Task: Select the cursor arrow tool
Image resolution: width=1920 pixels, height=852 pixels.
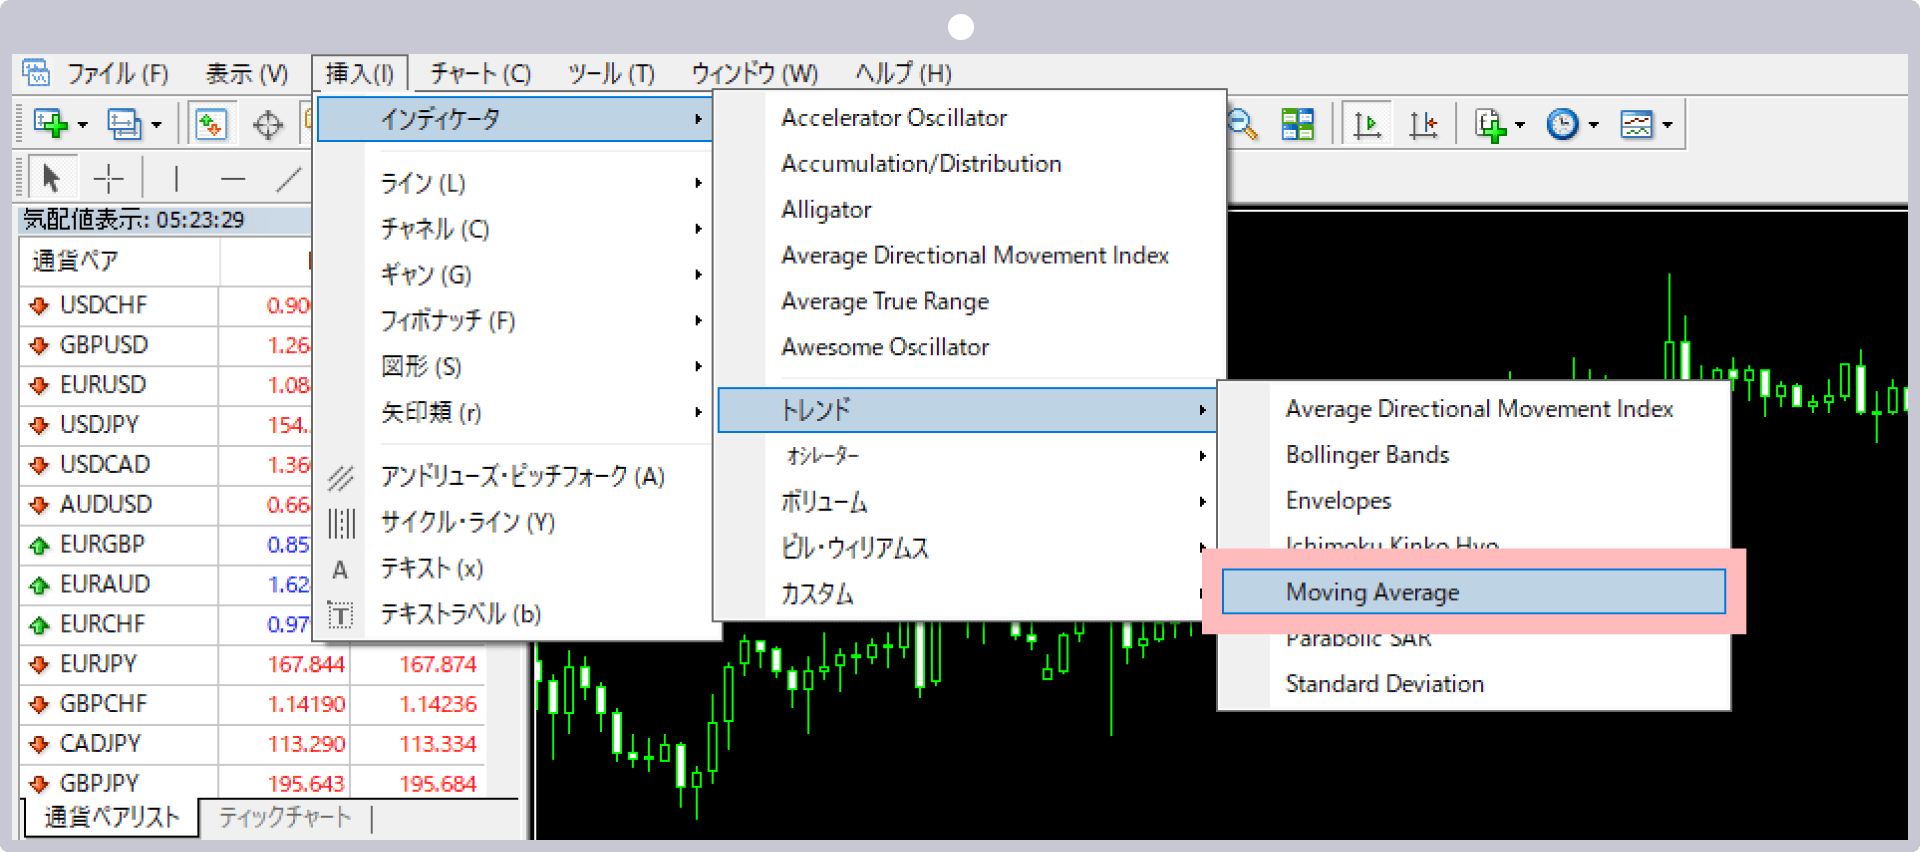Action: click(51, 179)
